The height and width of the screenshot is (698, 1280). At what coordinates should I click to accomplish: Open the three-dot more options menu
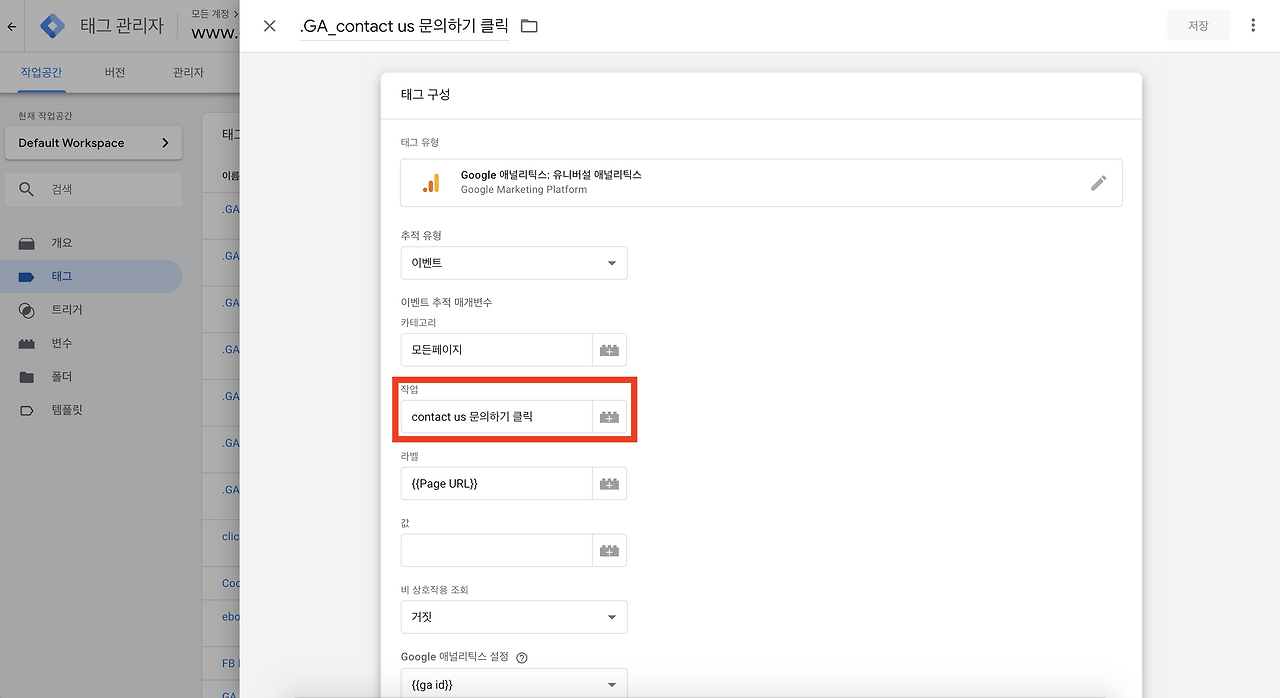point(1253,26)
